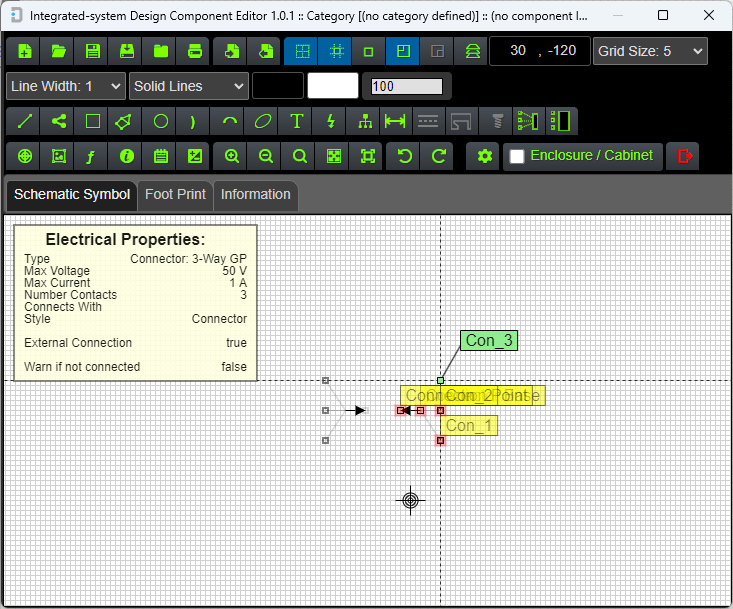Toggle the snap-to-grid hash button
733x609 pixels.
pyautogui.click(x=335, y=51)
